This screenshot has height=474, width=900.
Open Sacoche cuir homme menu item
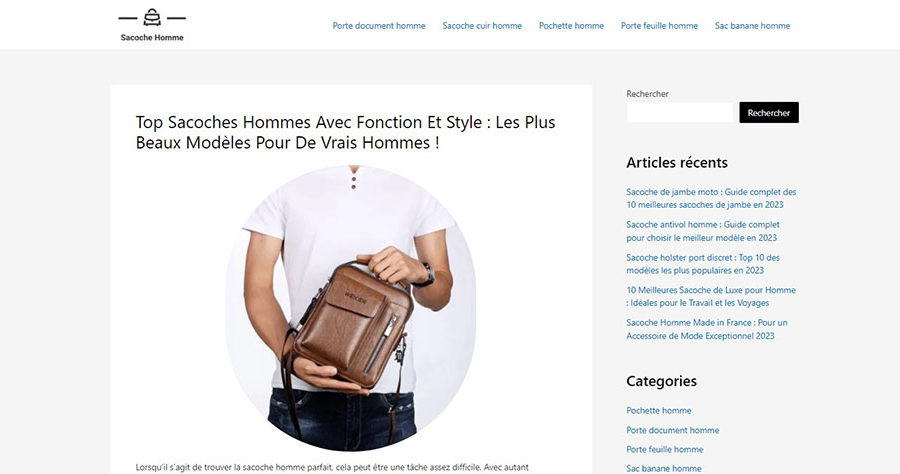click(x=482, y=26)
